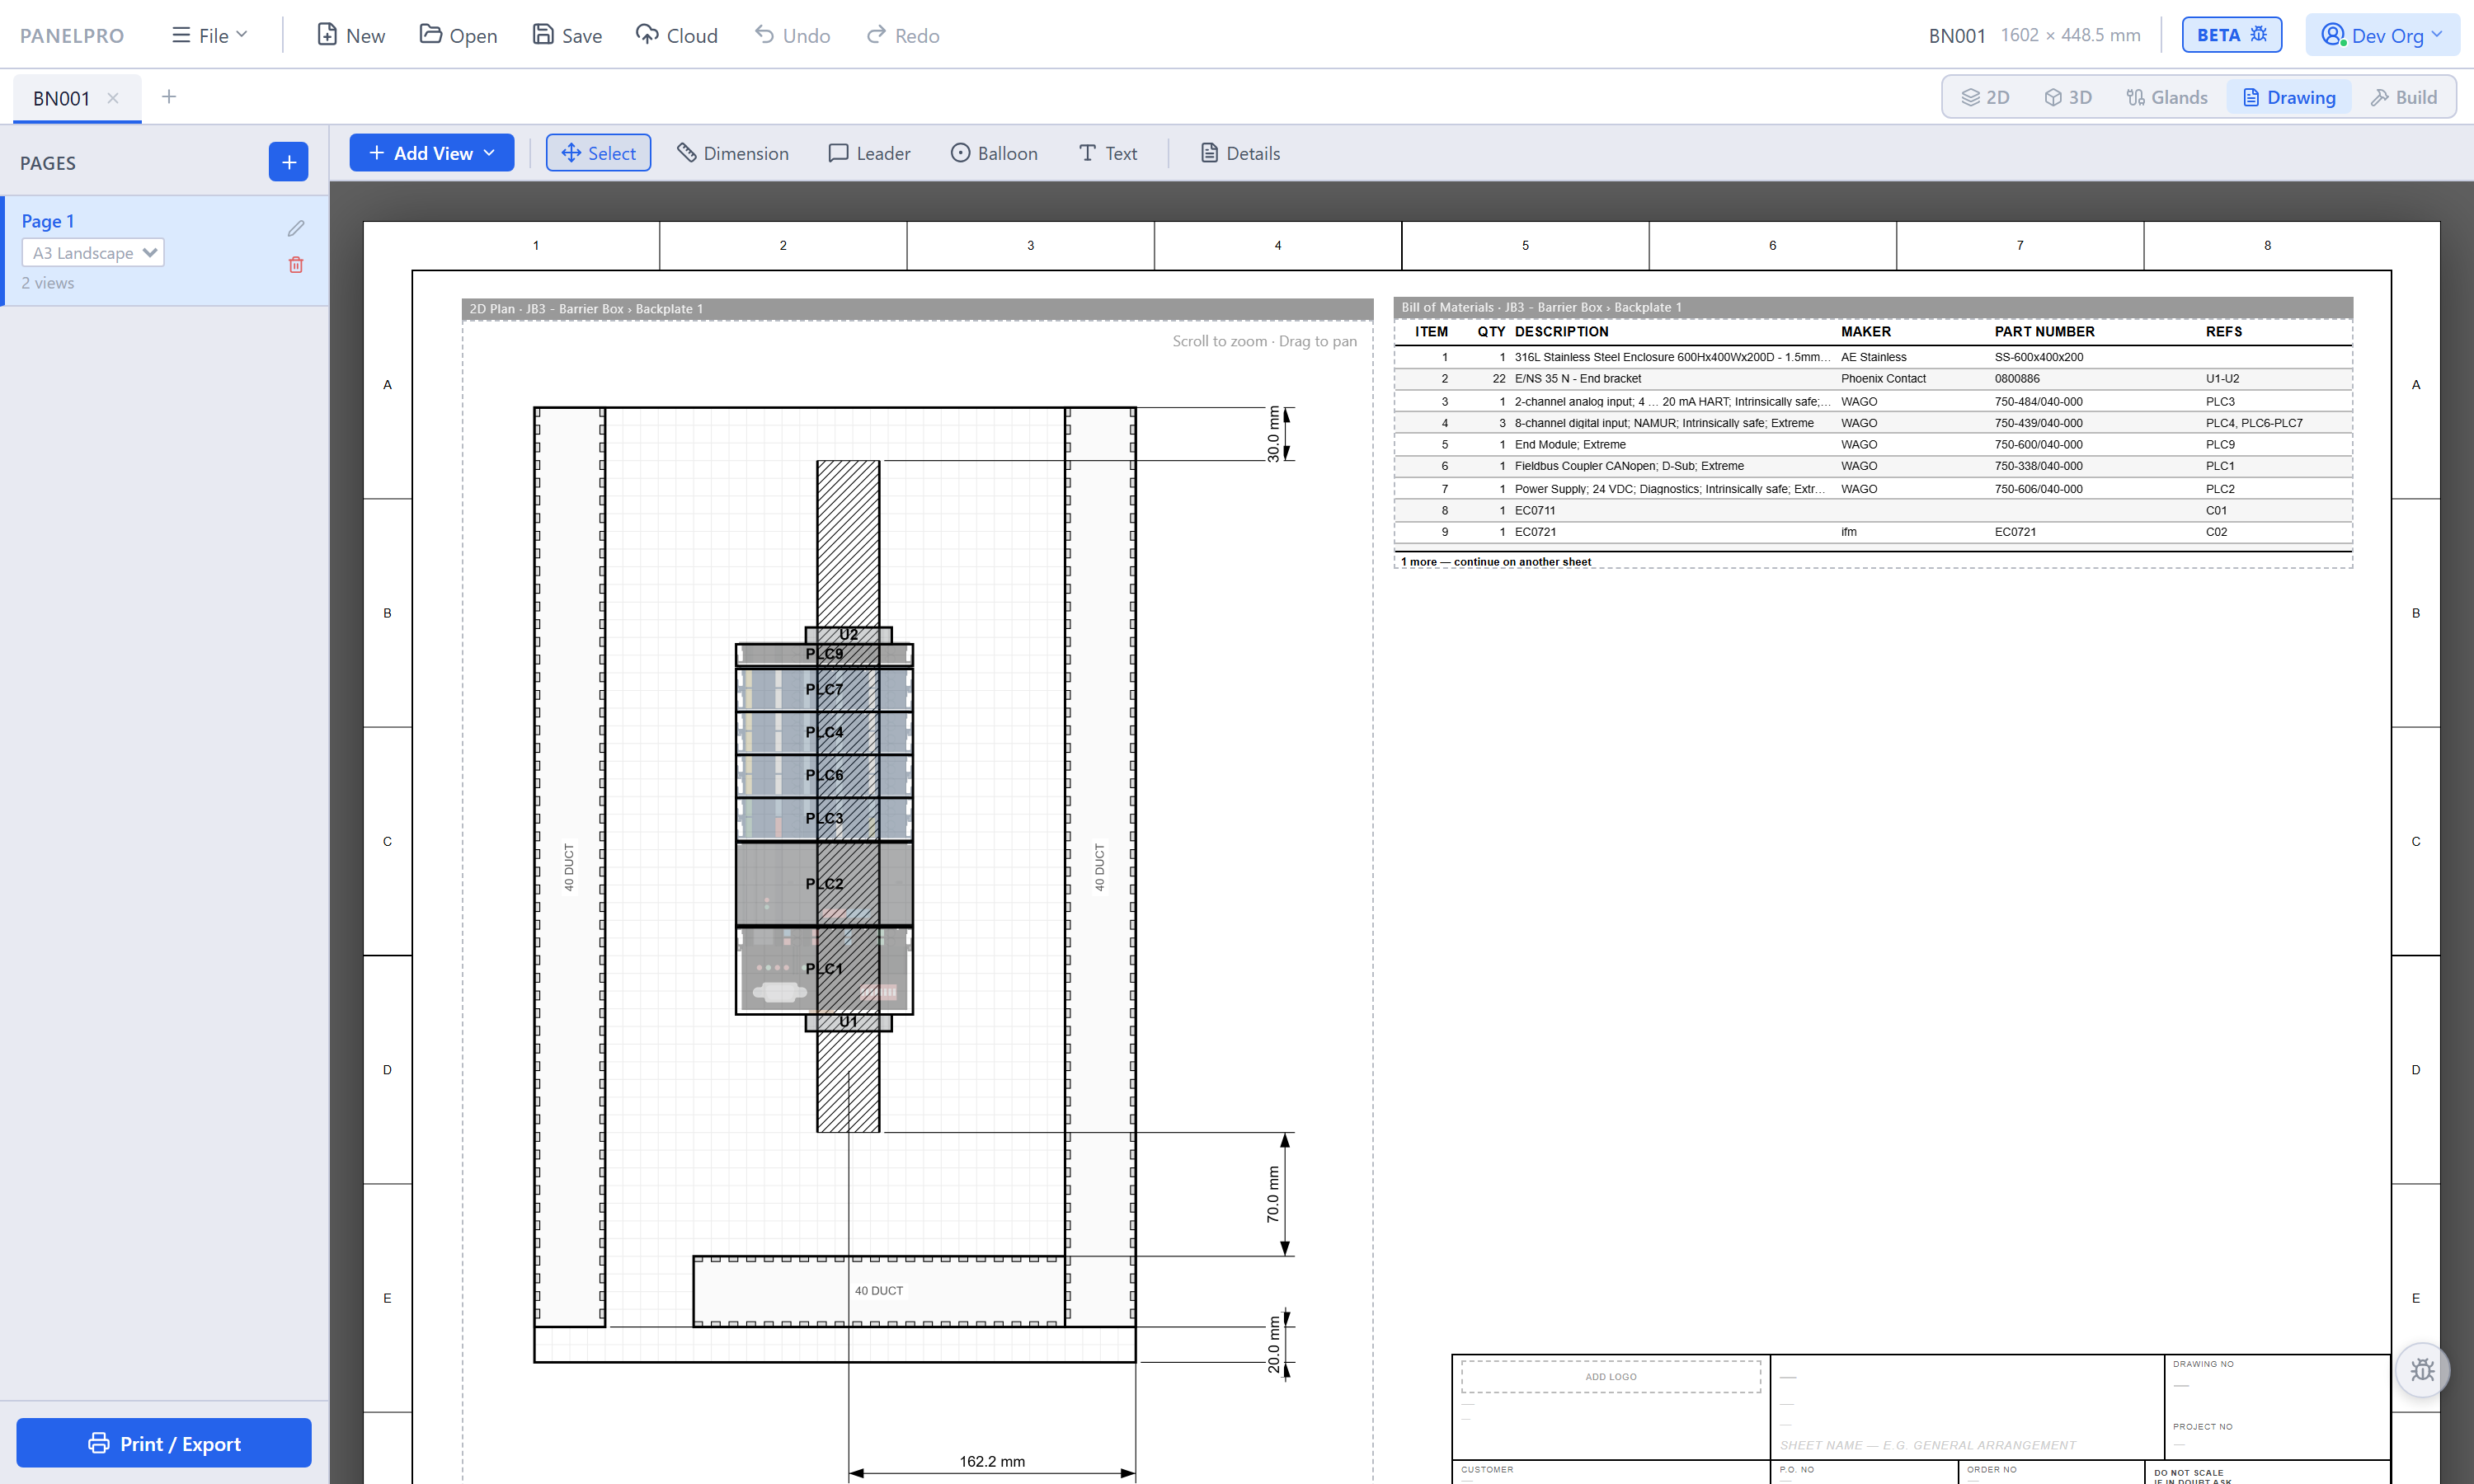Click the Print / Export button
The height and width of the screenshot is (1484, 2474).
(164, 1443)
